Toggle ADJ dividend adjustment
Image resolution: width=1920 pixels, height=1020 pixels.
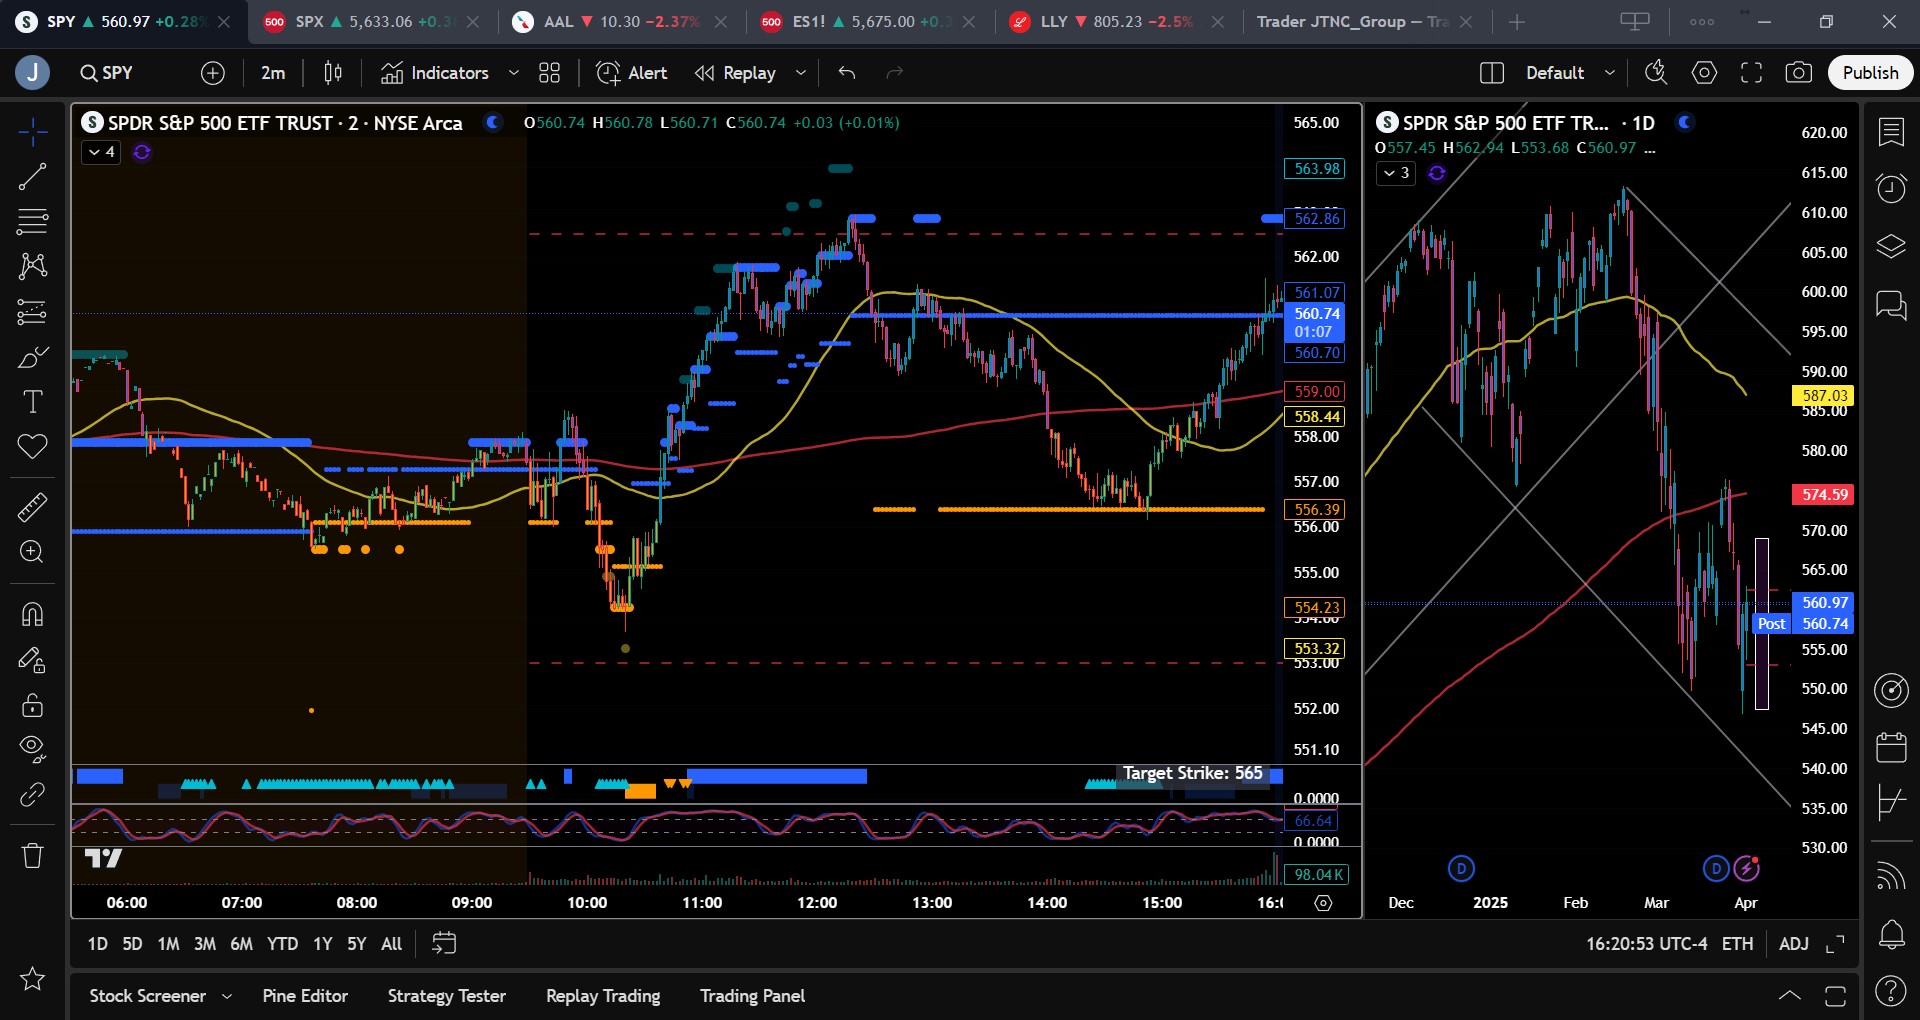[1794, 944]
